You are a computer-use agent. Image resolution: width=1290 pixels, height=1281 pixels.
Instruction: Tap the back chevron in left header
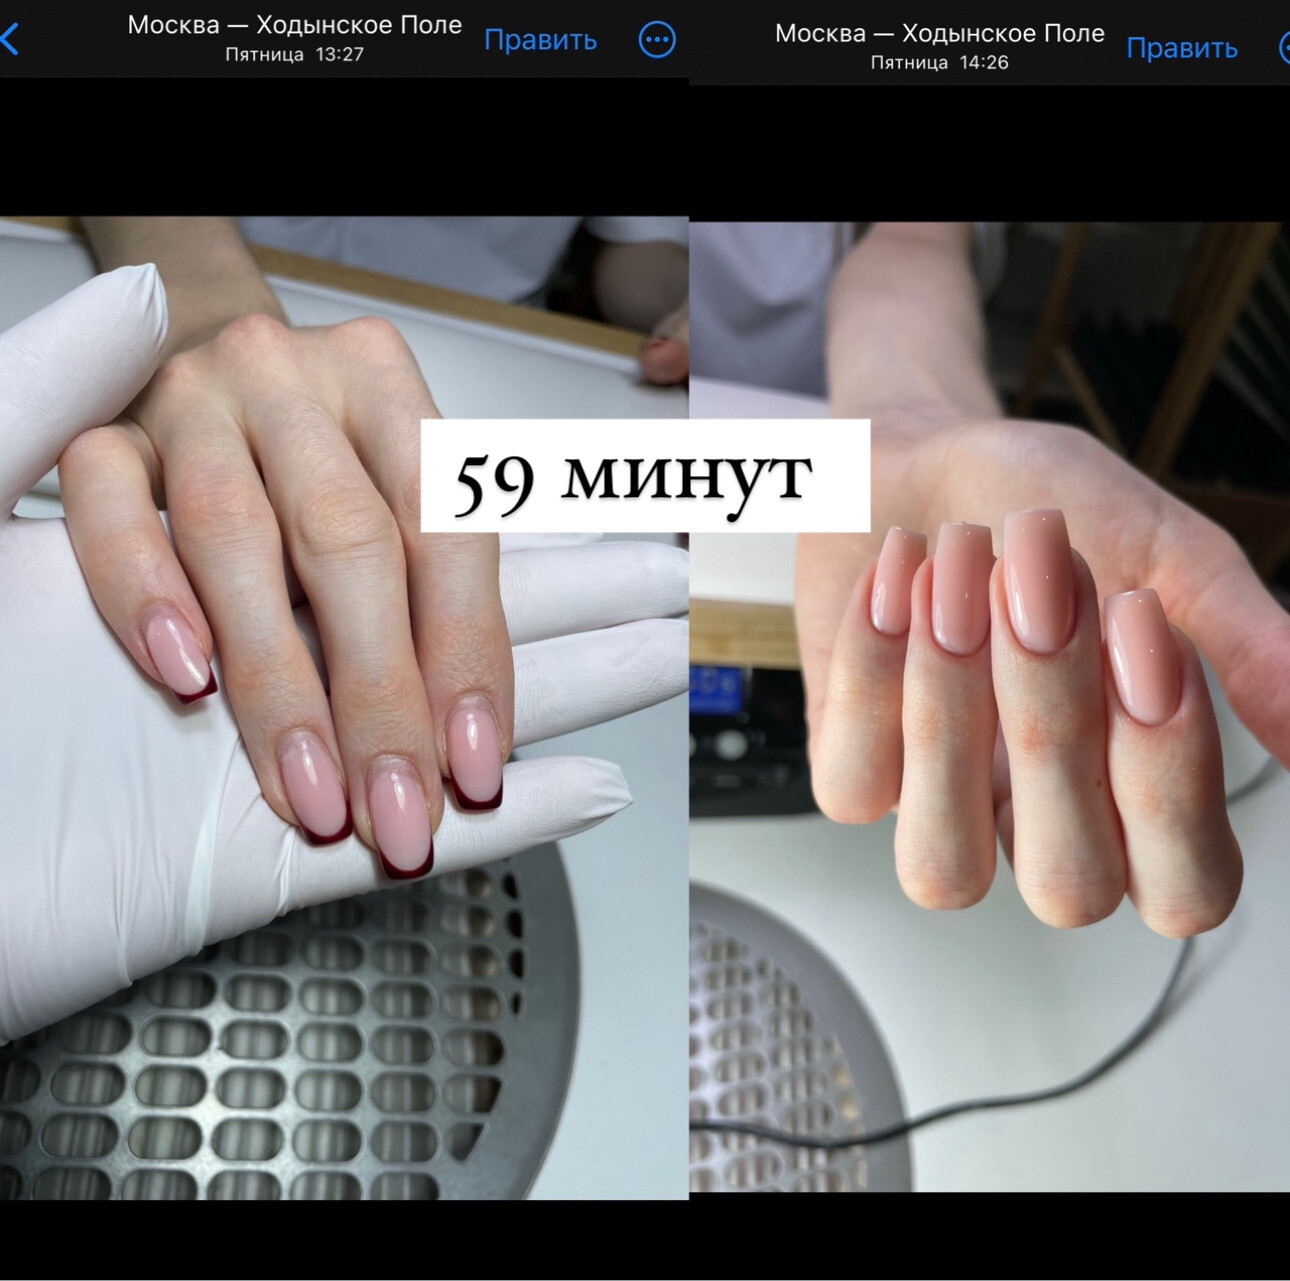(10, 40)
